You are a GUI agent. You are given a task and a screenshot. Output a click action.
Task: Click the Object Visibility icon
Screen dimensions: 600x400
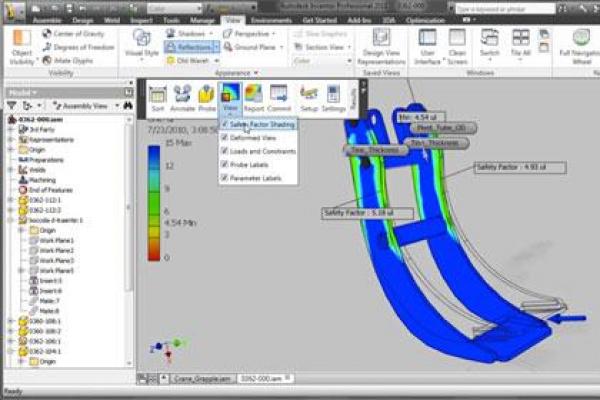point(23,47)
